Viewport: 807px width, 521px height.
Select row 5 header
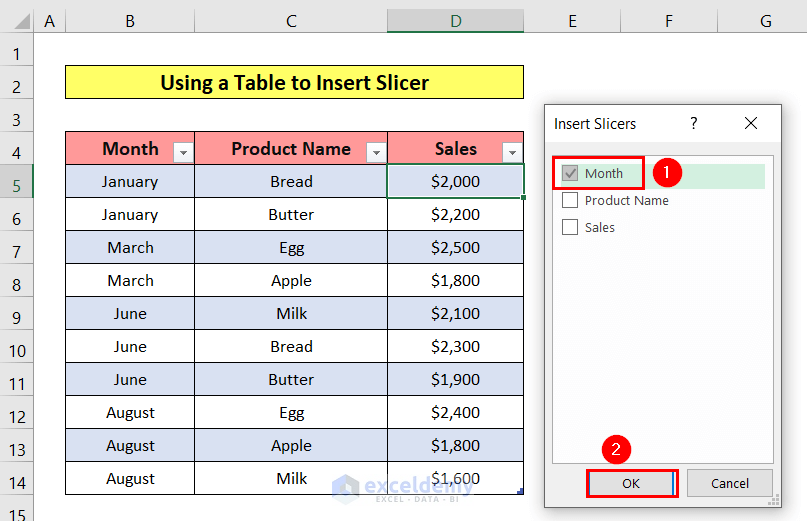16,182
